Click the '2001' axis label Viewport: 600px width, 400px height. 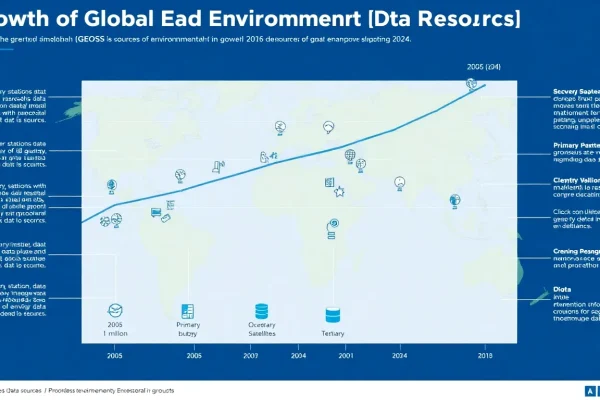346,356
